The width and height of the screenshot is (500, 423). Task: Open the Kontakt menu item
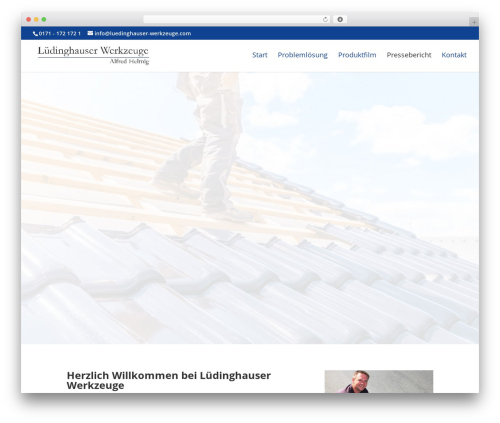pos(454,55)
